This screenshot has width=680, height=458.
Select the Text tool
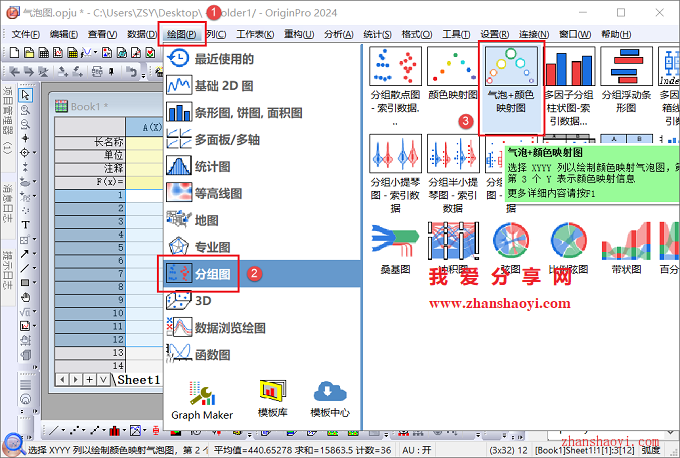point(25,225)
